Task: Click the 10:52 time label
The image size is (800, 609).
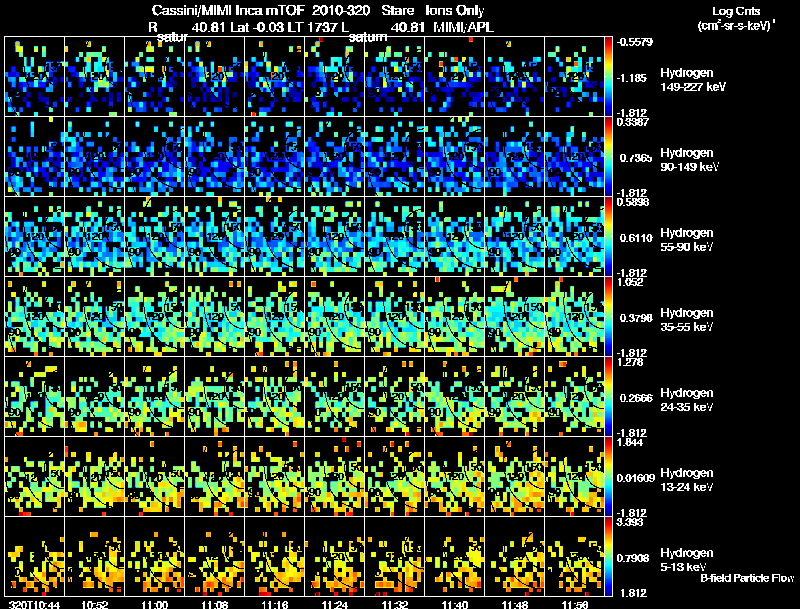Action: tap(94, 605)
